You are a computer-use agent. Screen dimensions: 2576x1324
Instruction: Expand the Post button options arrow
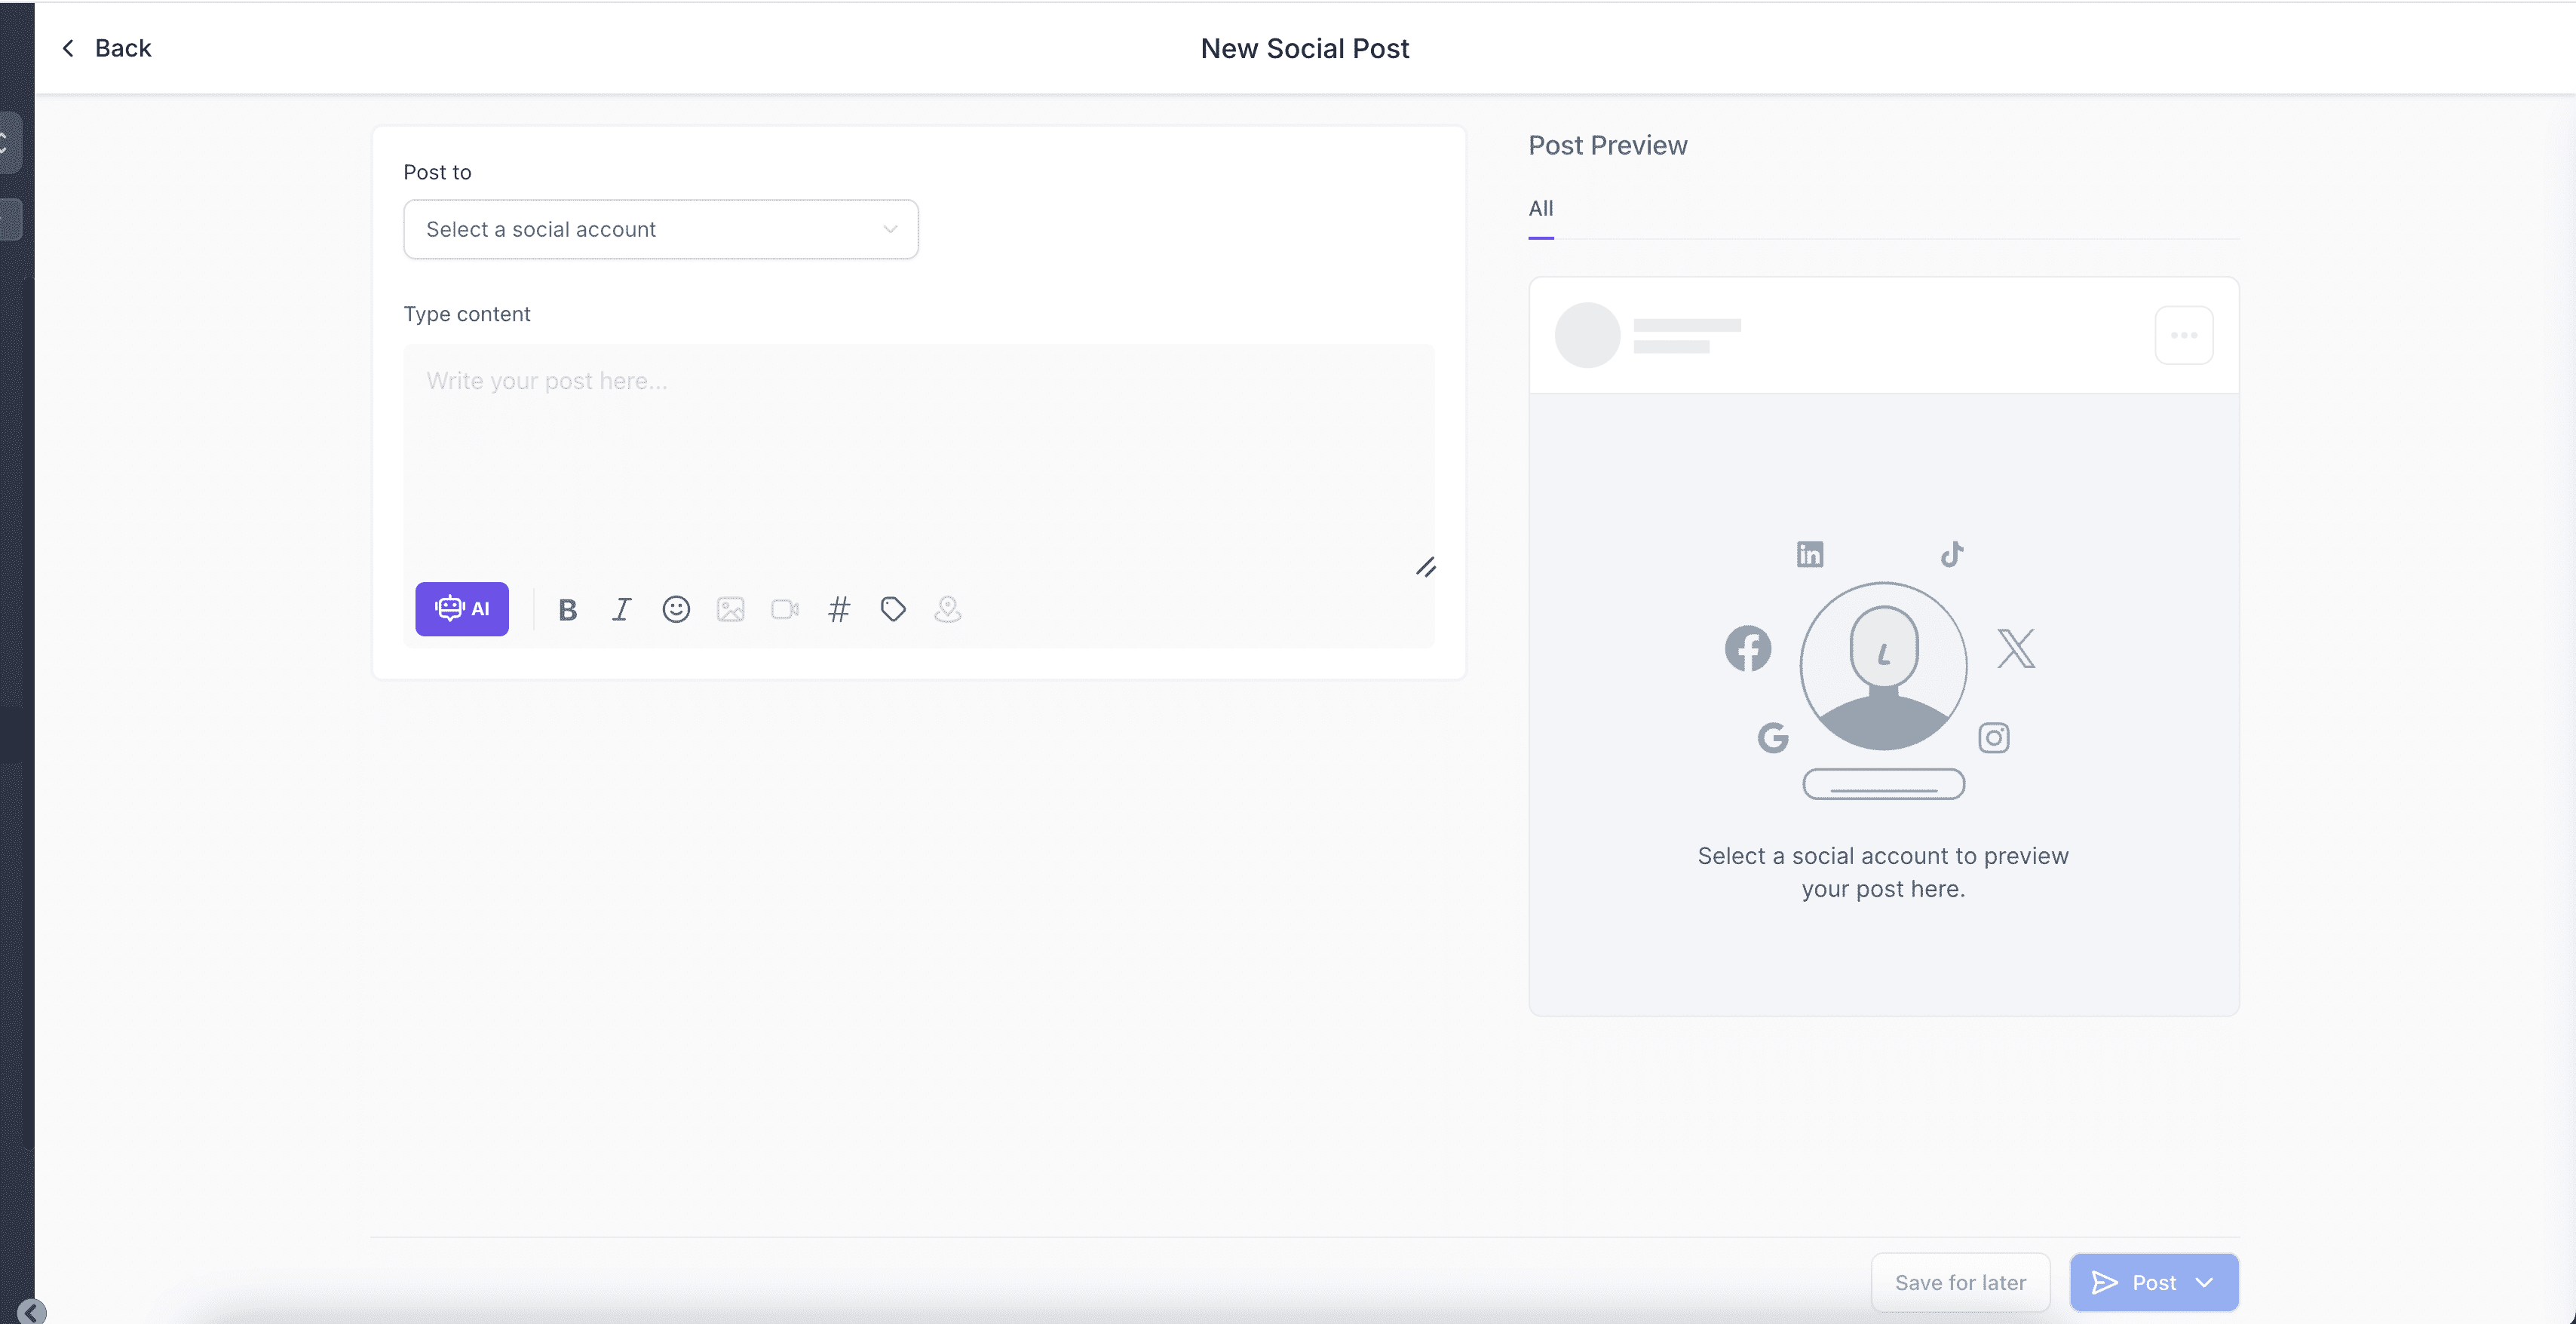[x=2204, y=1282]
